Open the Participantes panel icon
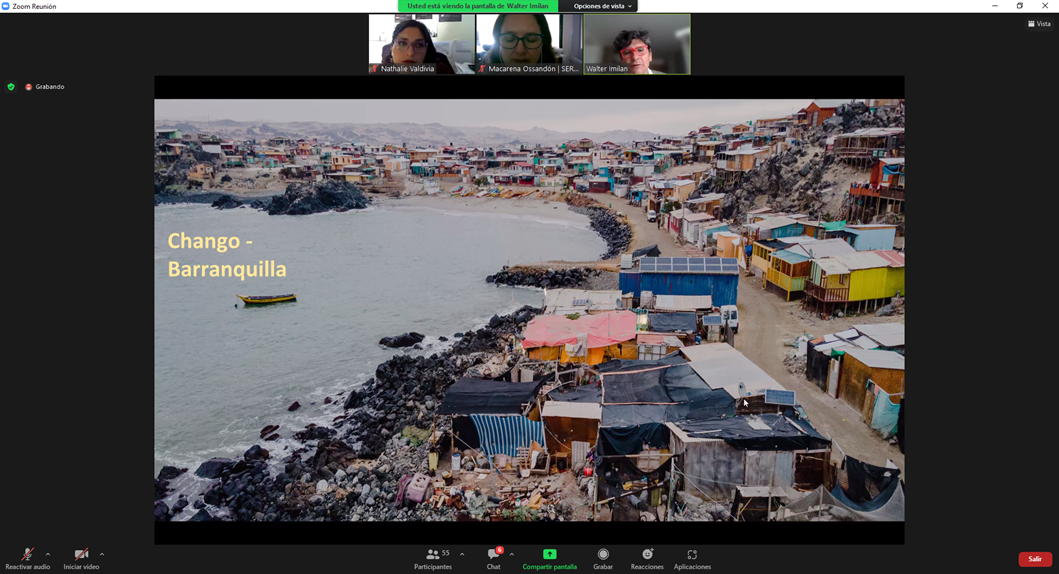The height and width of the screenshot is (574, 1059). (x=433, y=554)
